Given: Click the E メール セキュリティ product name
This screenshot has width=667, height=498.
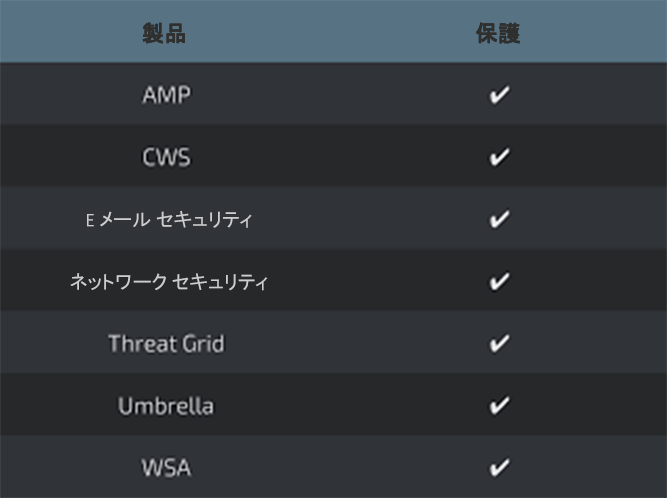Looking at the screenshot, I should (168, 220).
